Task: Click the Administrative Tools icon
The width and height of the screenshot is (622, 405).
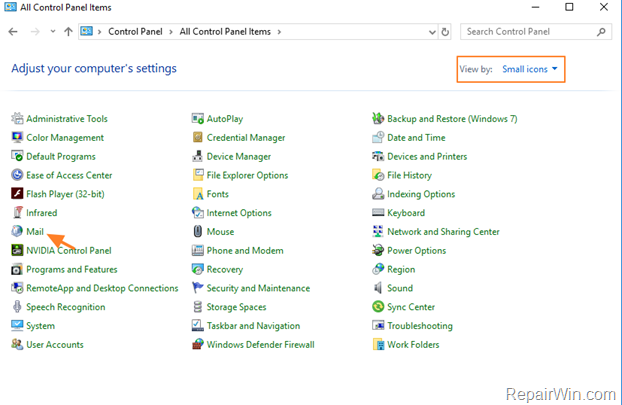Action: point(17,118)
